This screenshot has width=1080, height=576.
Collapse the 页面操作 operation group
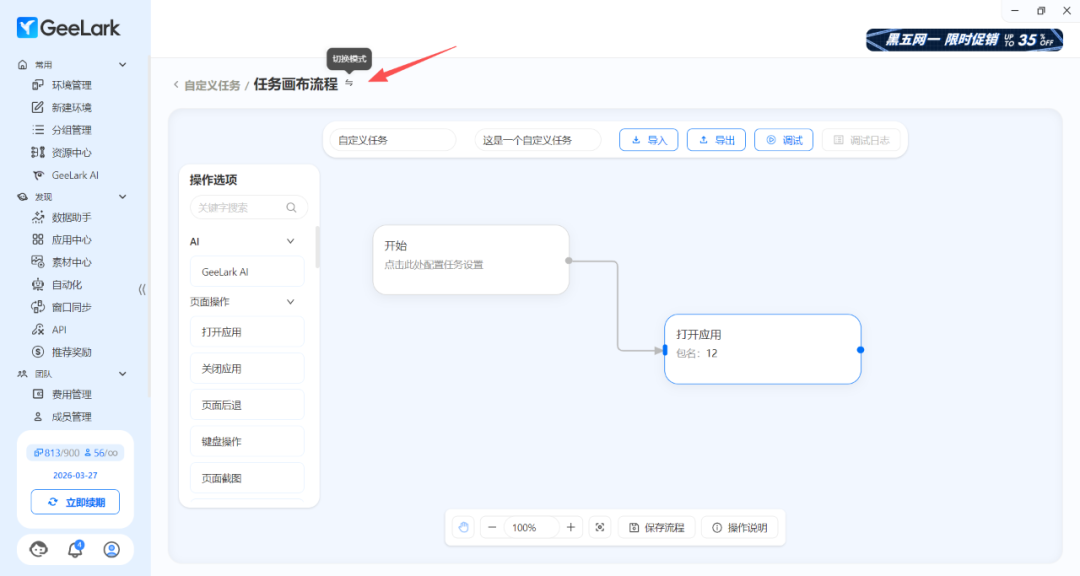coord(291,302)
